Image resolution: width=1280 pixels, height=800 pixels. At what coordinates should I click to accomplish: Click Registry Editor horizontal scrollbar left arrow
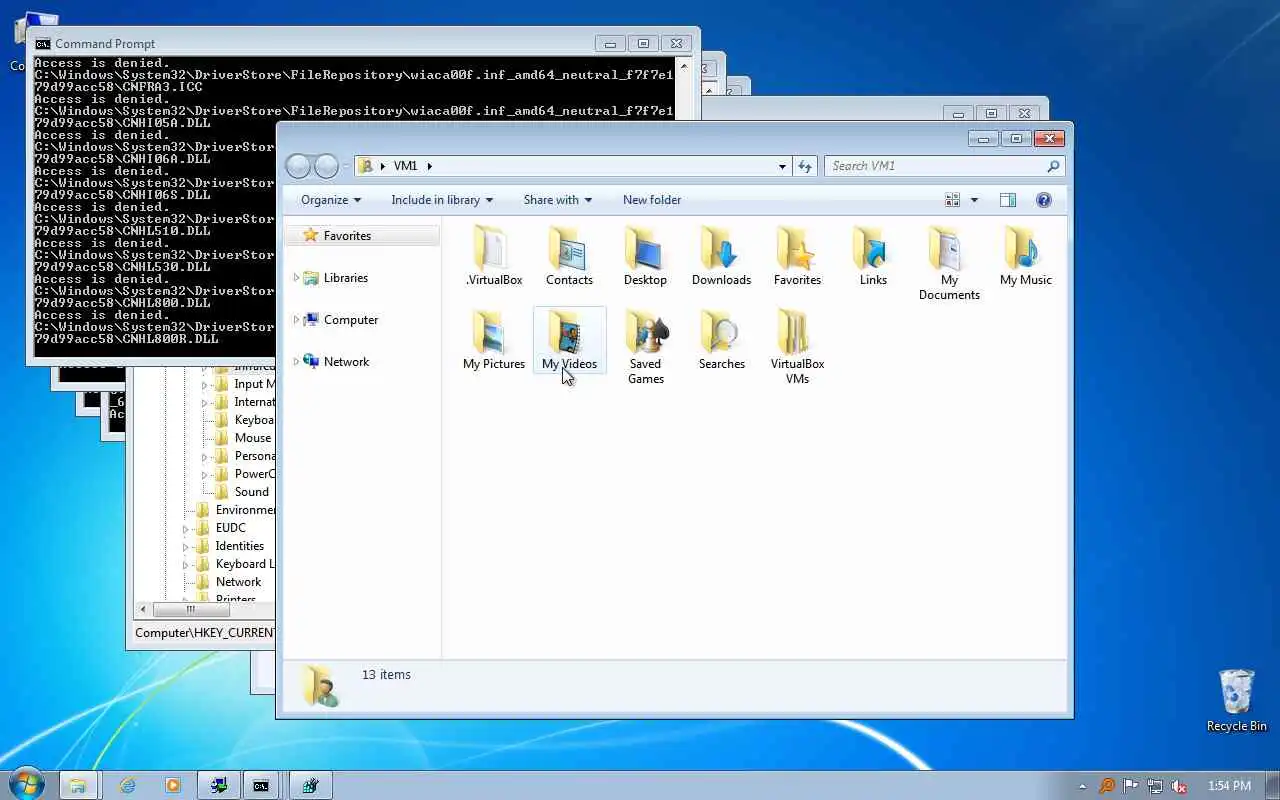tap(143, 609)
